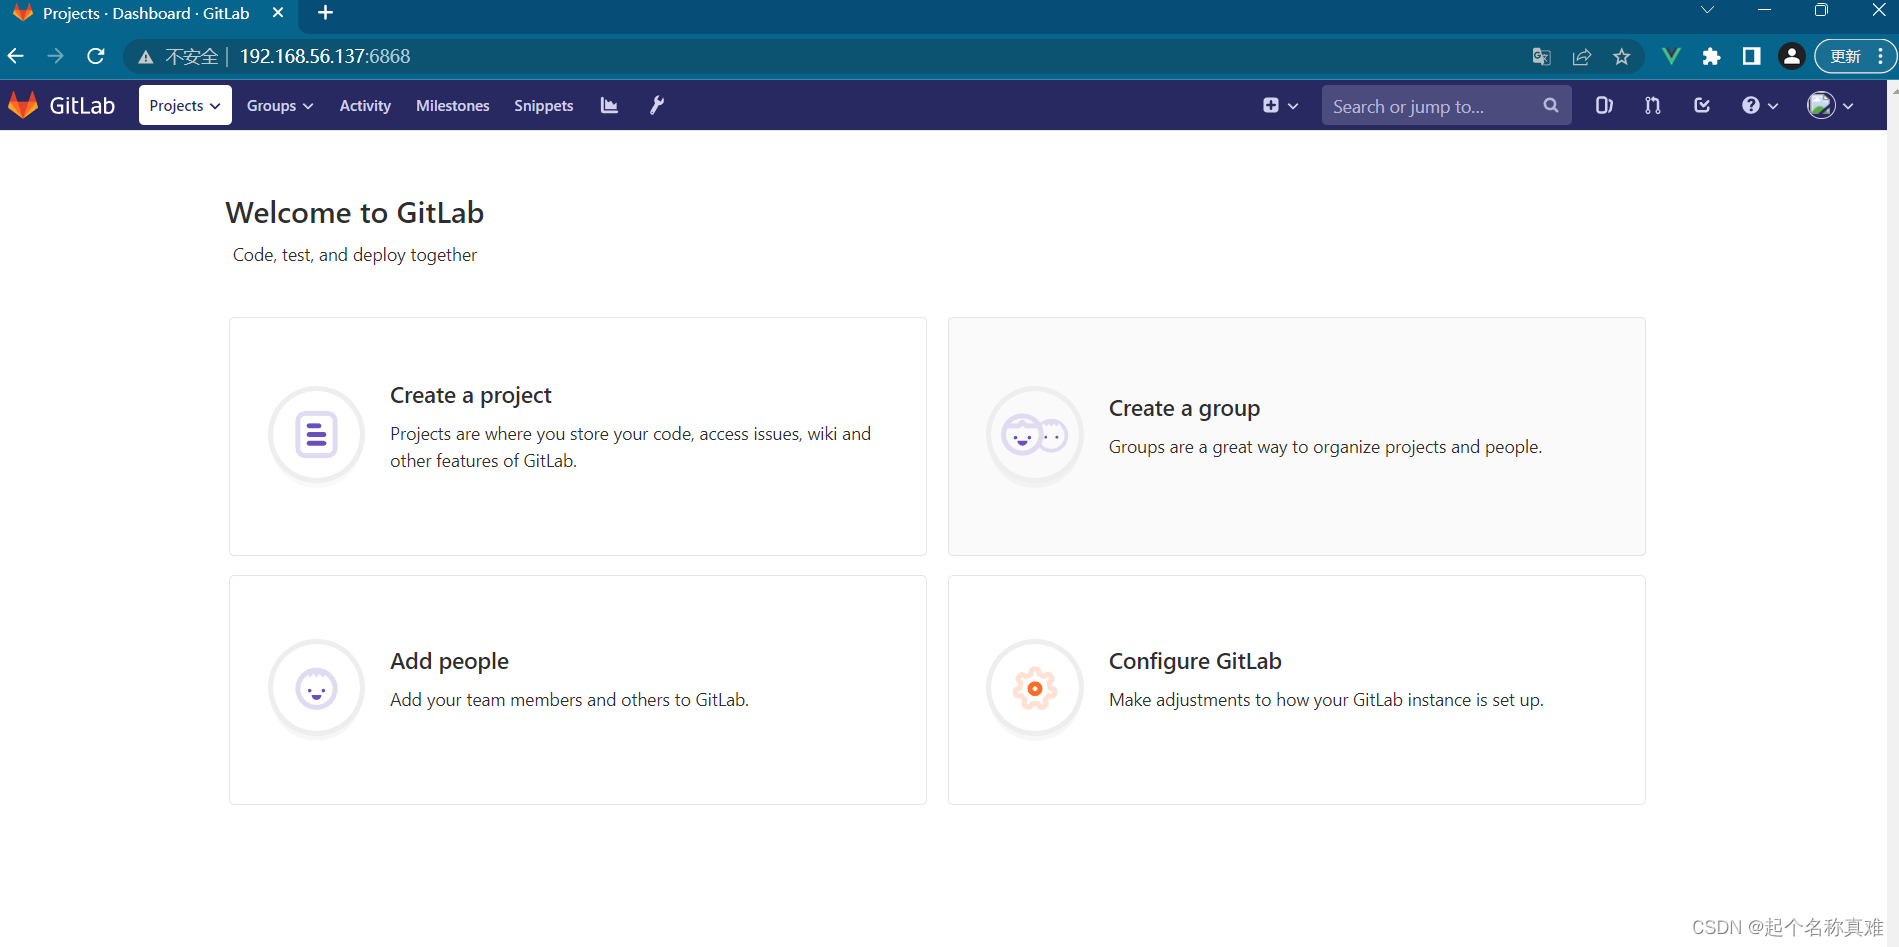Click Add people heading
Screen dimensions: 1899x947
pos(449,661)
